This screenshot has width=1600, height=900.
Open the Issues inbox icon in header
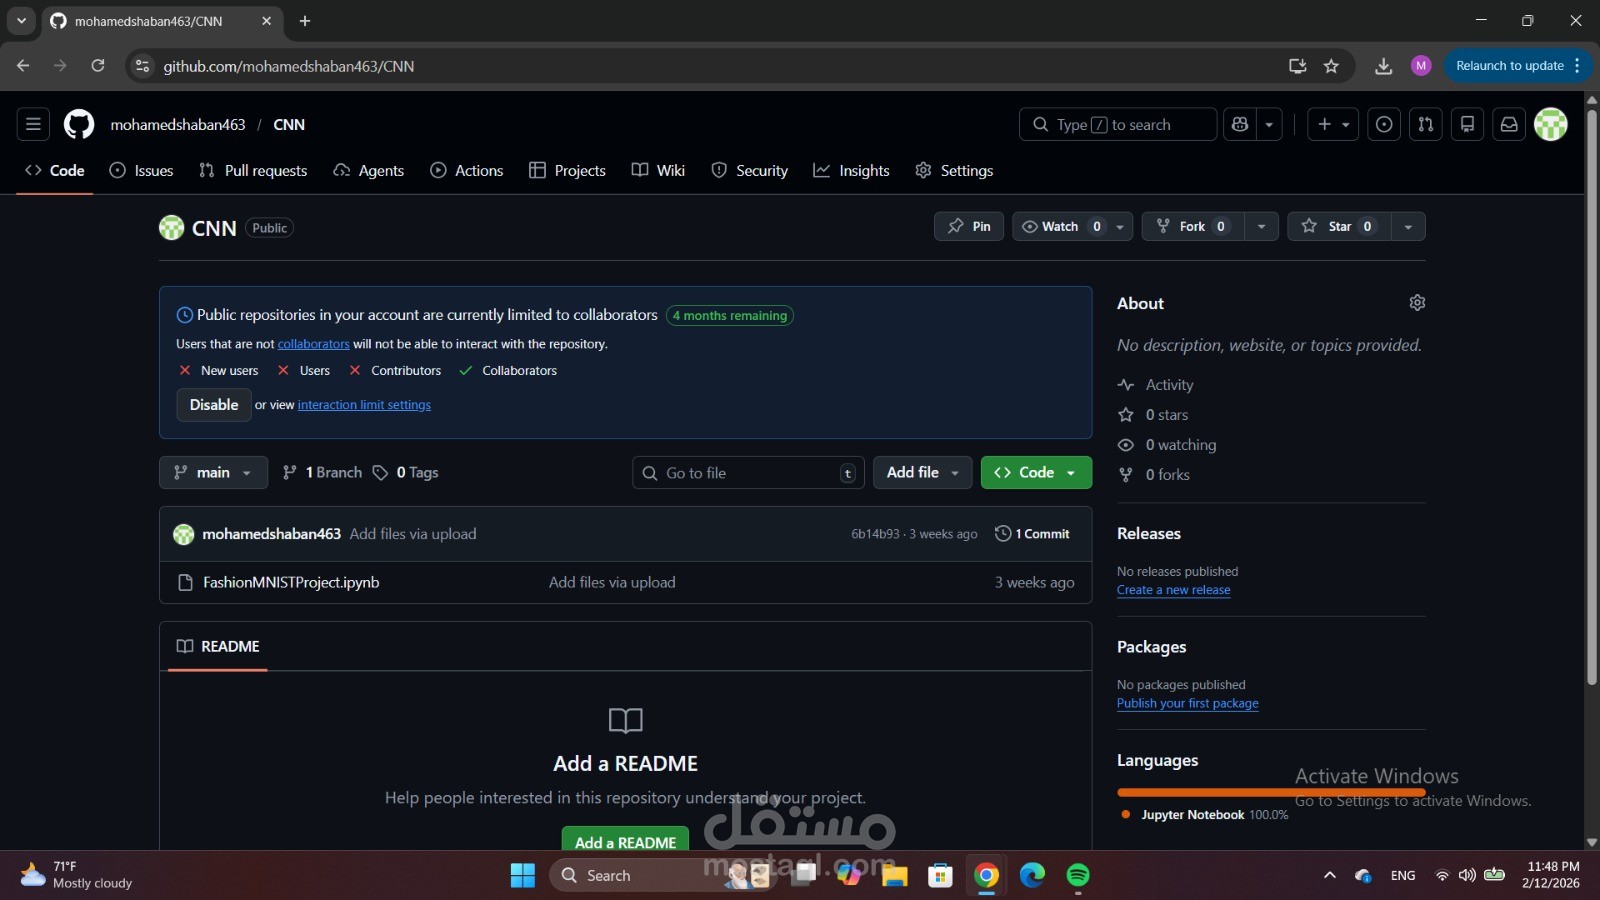1384,124
